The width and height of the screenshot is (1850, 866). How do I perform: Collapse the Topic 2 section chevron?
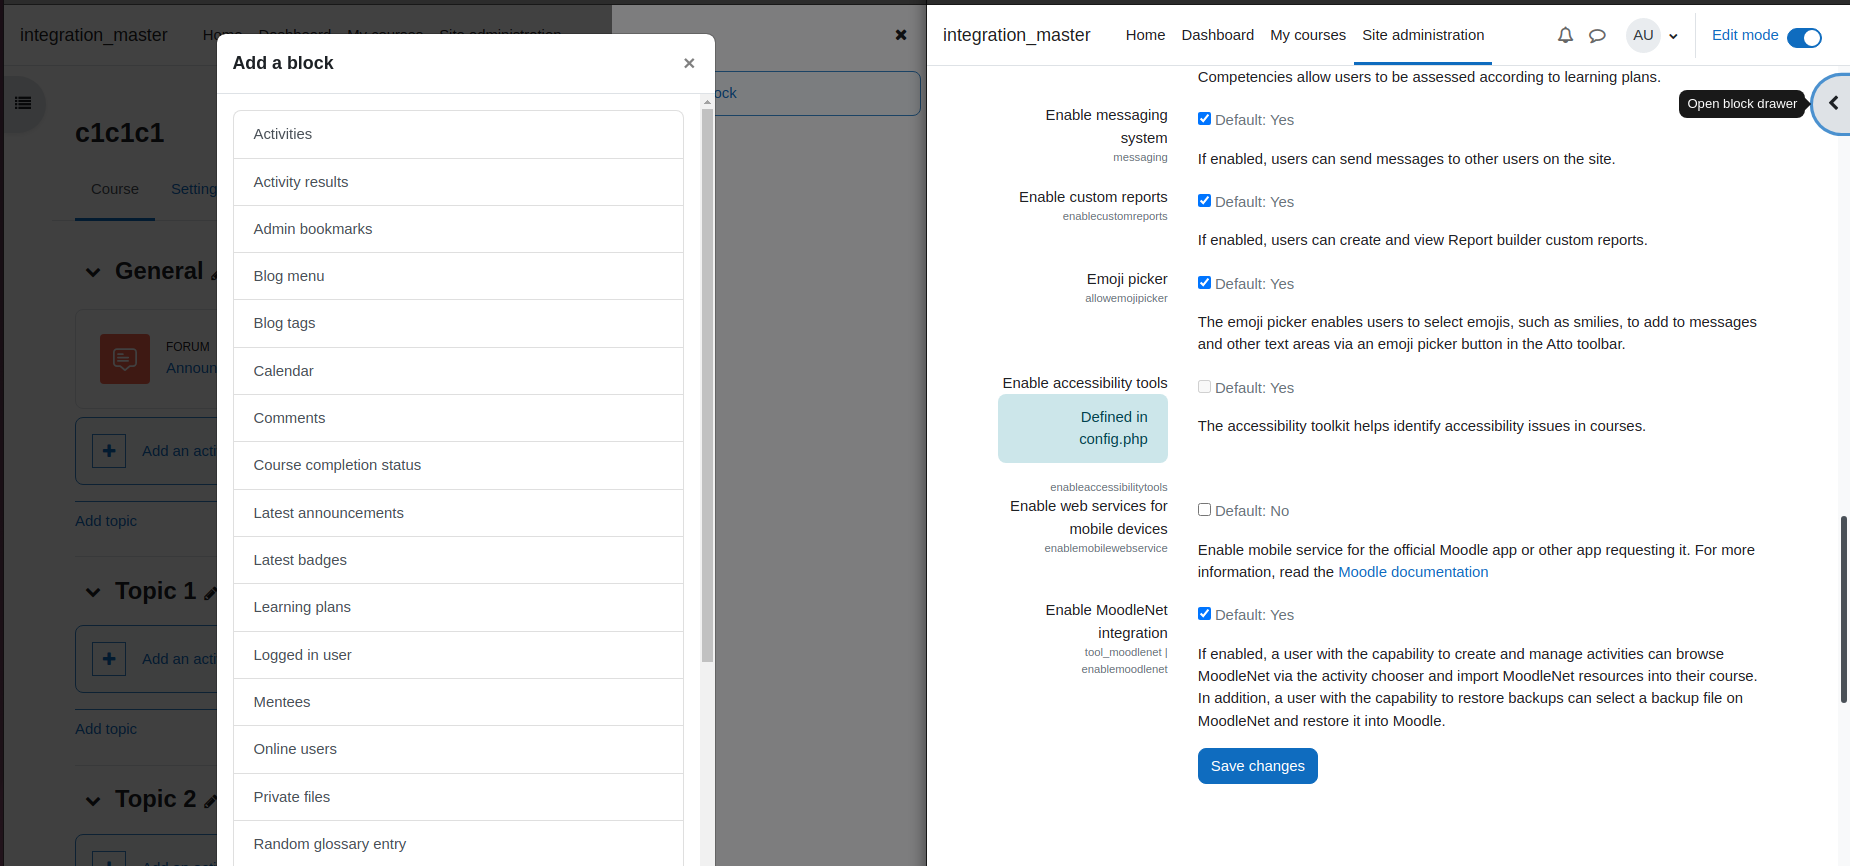93,800
